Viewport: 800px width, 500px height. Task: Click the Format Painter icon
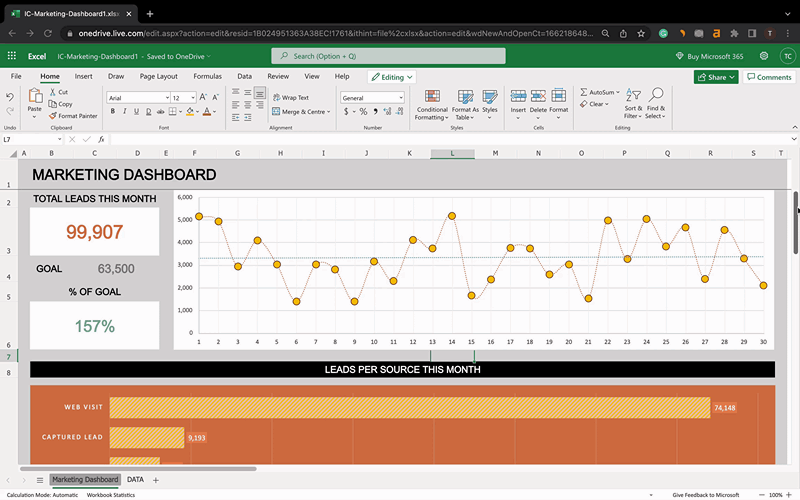tap(51, 116)
